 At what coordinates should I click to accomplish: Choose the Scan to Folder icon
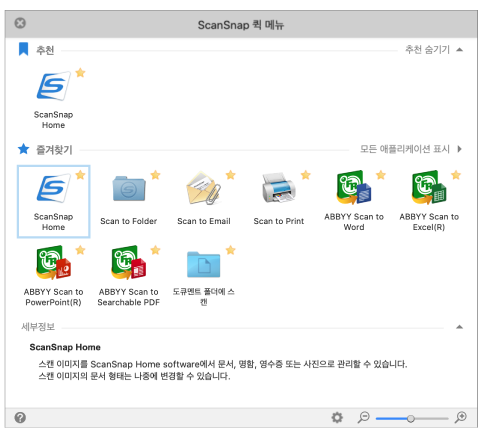tap(129, 188)
